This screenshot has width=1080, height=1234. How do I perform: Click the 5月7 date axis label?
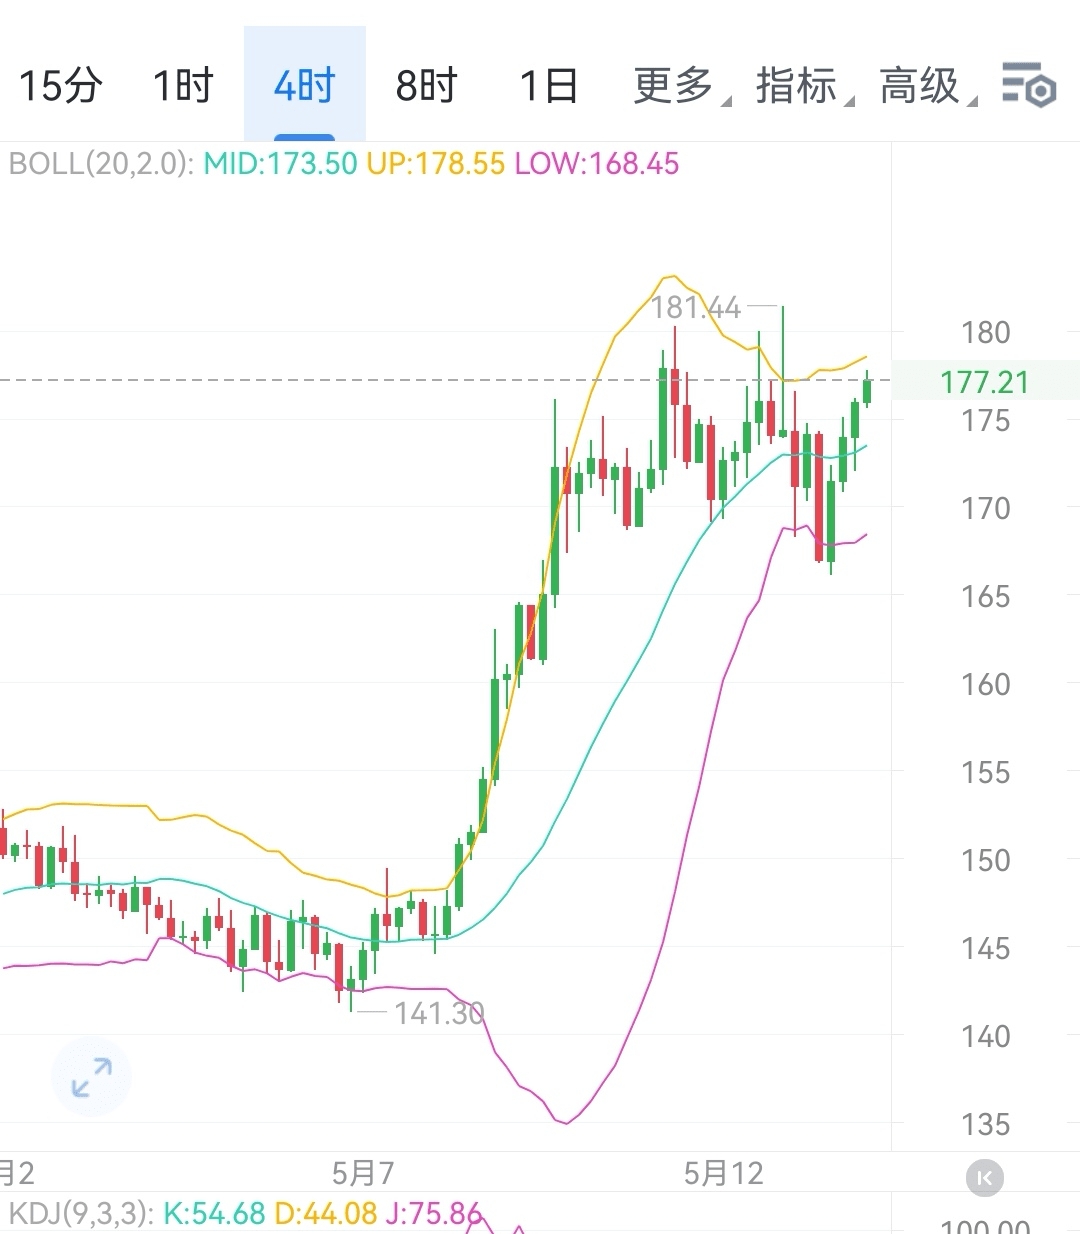coord(363,1173)
